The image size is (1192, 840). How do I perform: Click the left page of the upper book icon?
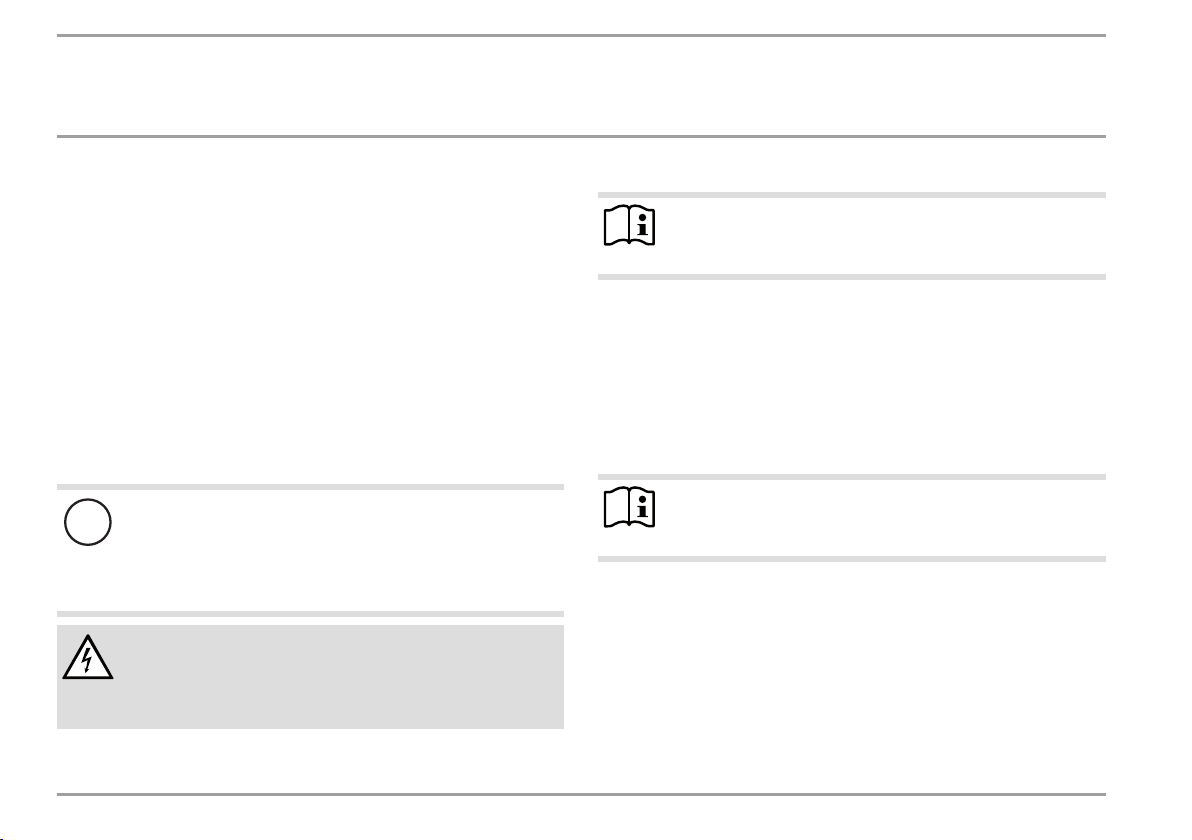coord(617,226)
